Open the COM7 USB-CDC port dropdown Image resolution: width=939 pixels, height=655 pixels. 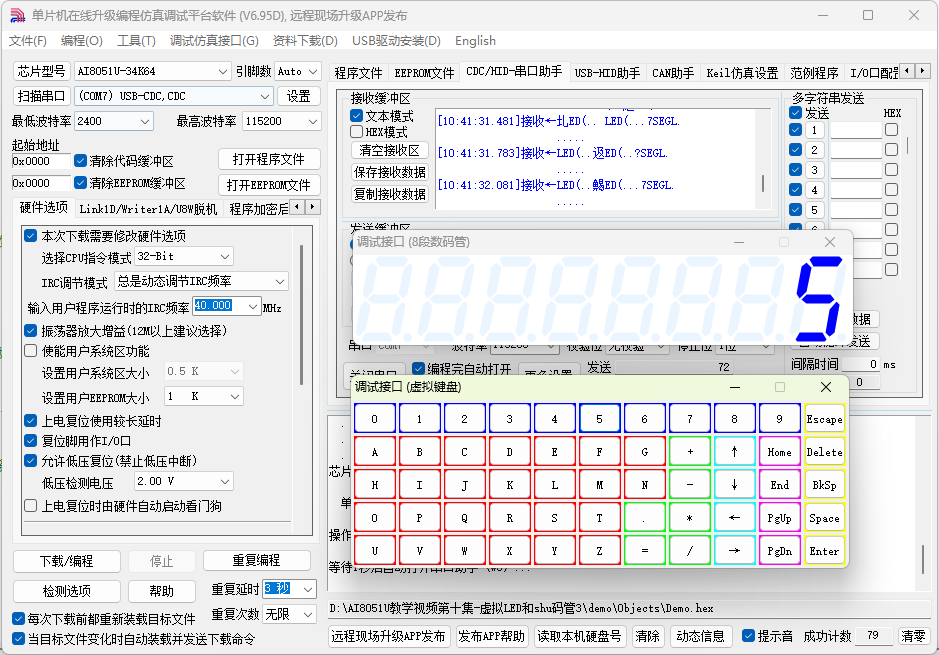(x=174, y=96)
